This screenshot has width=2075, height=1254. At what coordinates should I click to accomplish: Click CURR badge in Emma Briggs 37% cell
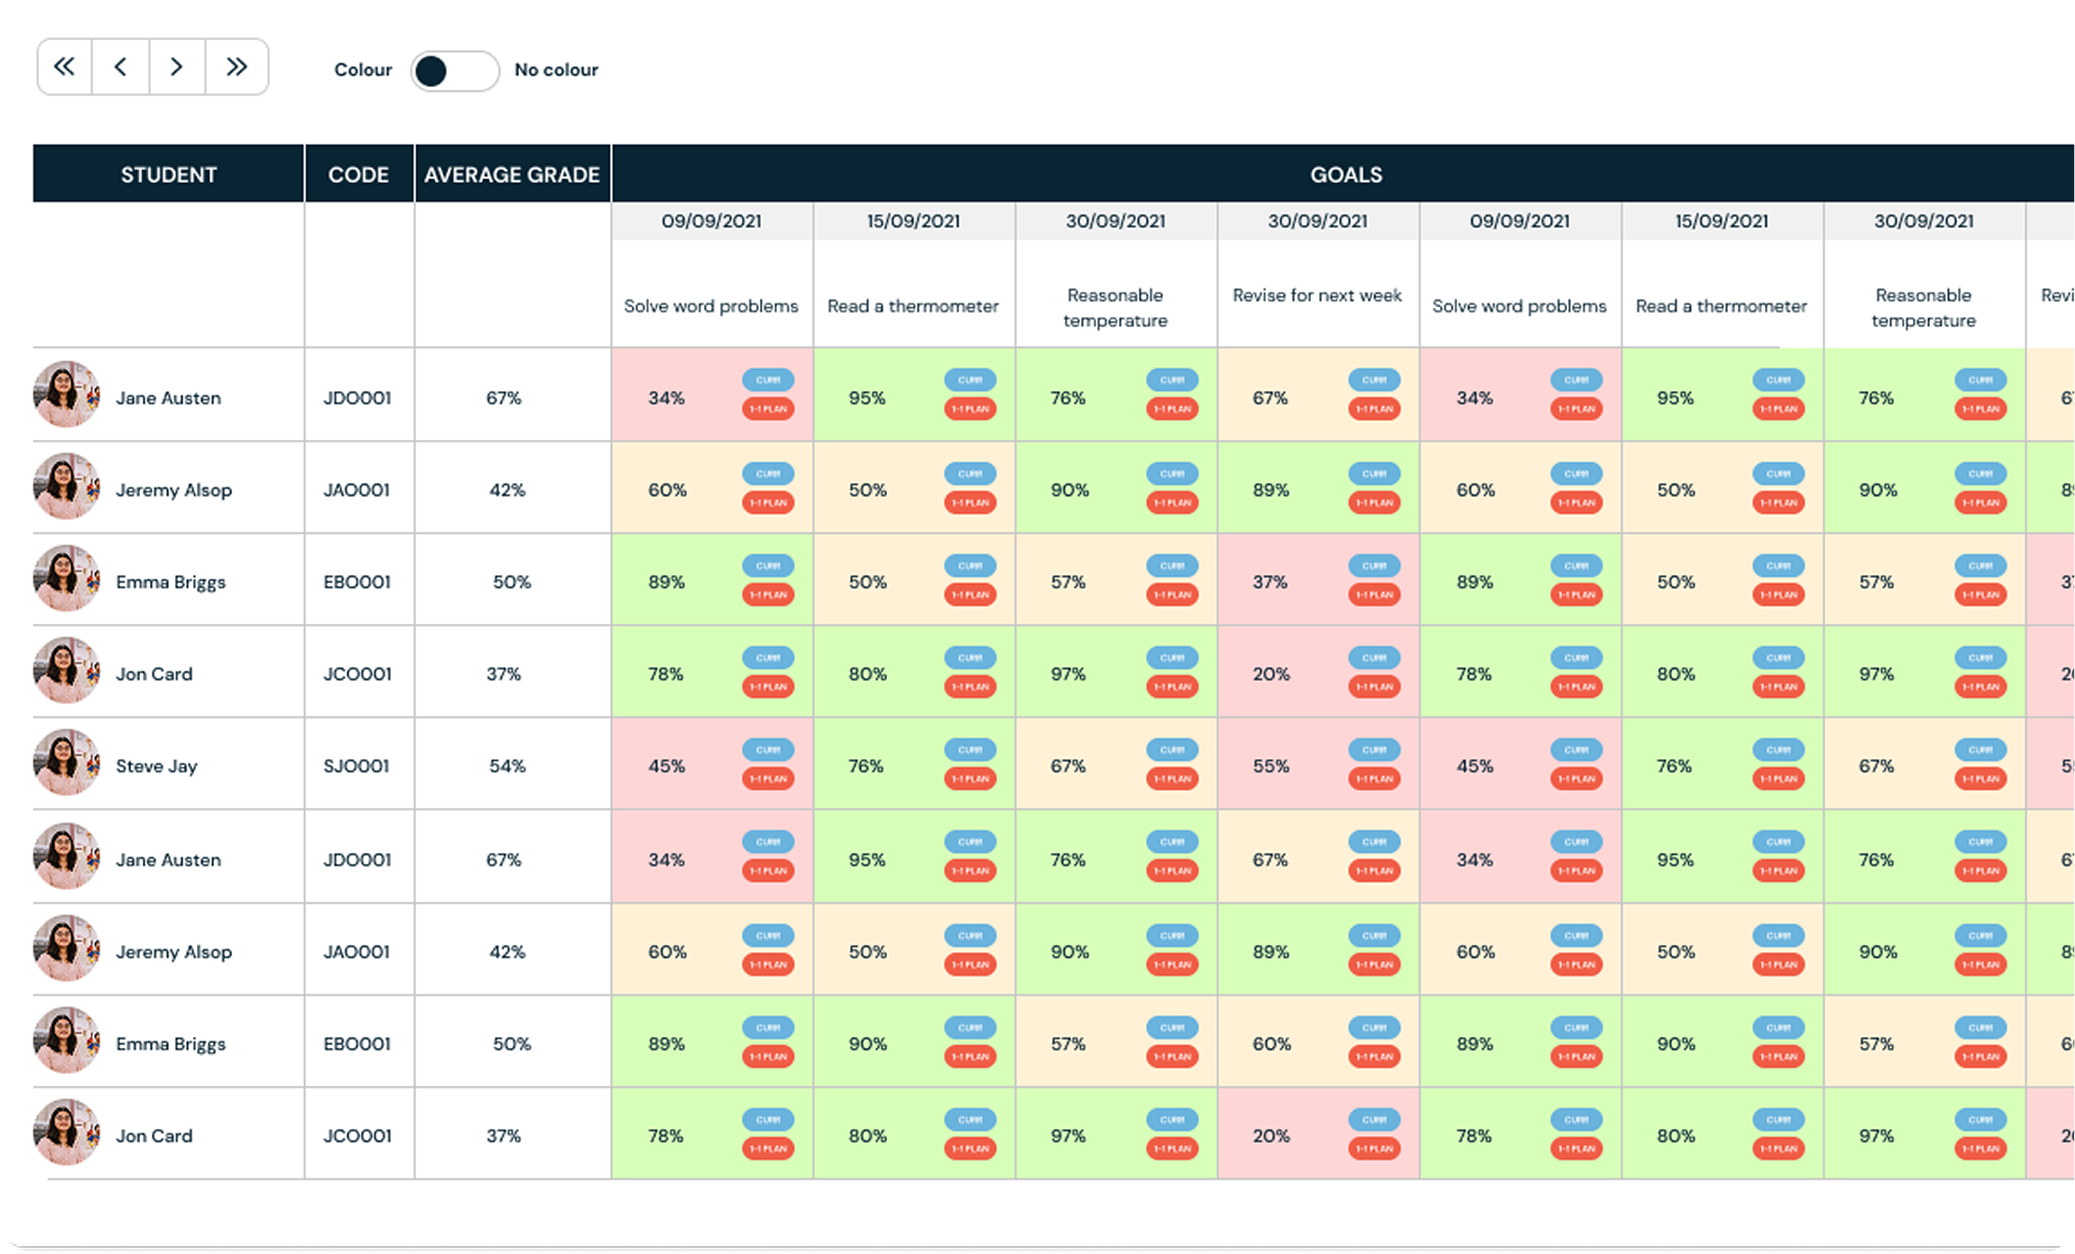click(1374, 566)
